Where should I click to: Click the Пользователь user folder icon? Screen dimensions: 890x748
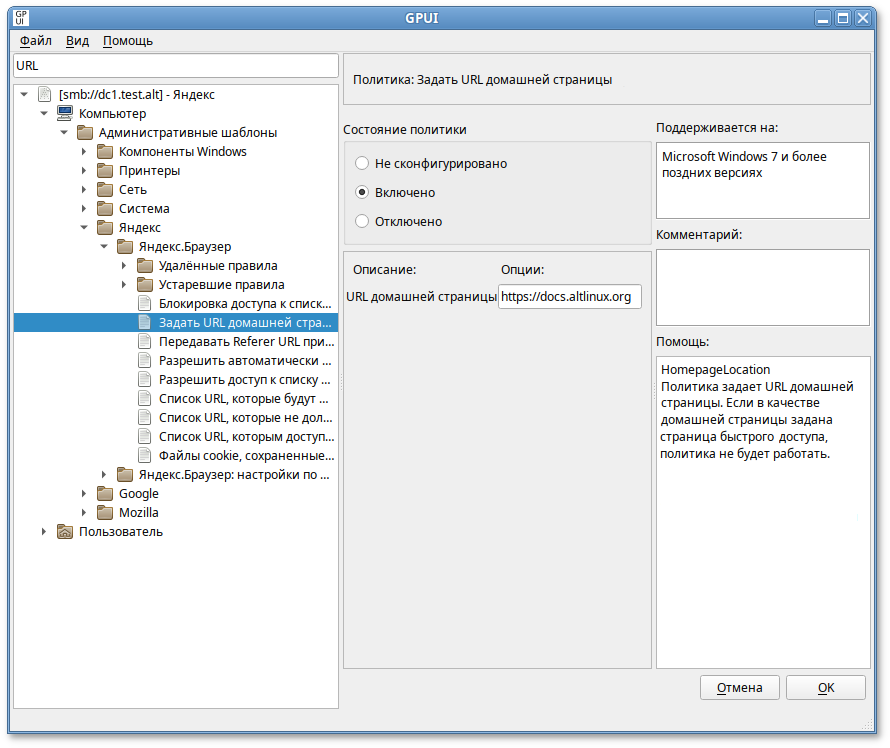click(65, 532)
